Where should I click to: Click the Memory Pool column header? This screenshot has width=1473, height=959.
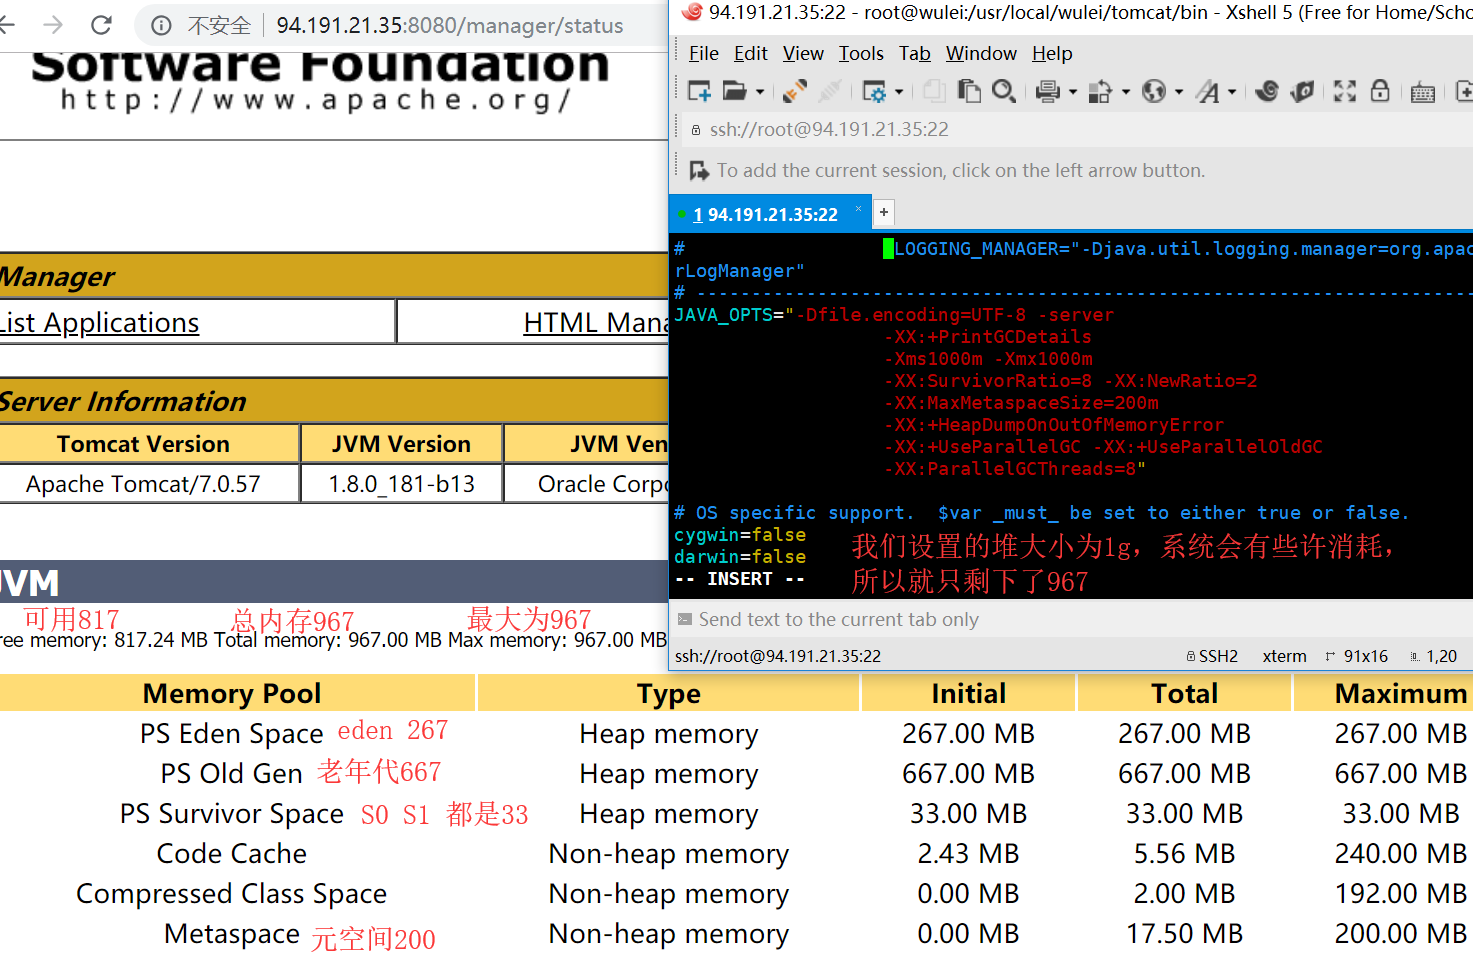(232, 694)
